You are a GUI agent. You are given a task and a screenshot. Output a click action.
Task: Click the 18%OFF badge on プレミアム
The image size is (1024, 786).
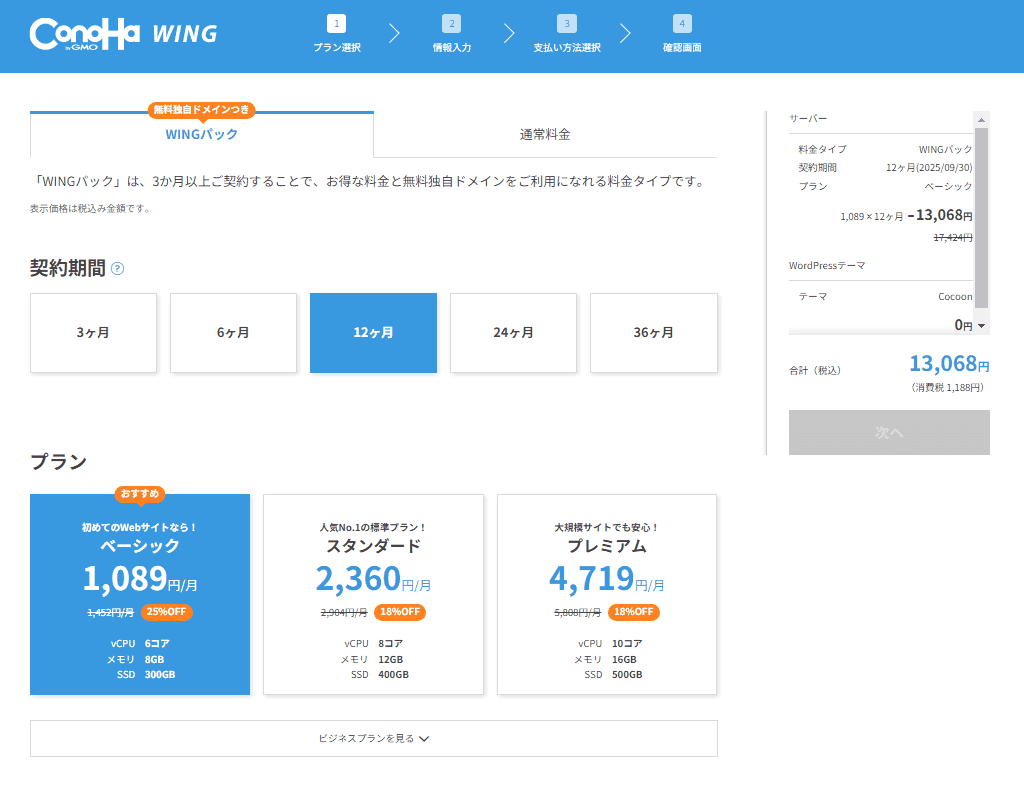(633, 612)
